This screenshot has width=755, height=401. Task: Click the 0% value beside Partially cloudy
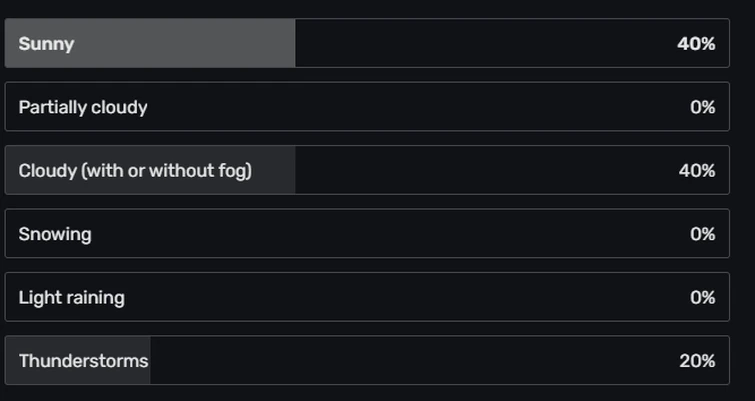click(x=702, y=107)
